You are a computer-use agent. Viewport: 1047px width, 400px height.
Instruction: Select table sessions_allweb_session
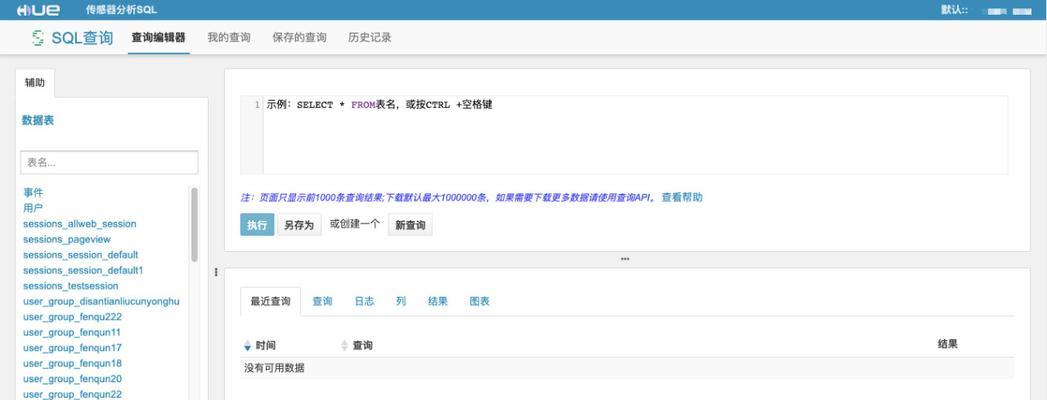tap(79, 224)
